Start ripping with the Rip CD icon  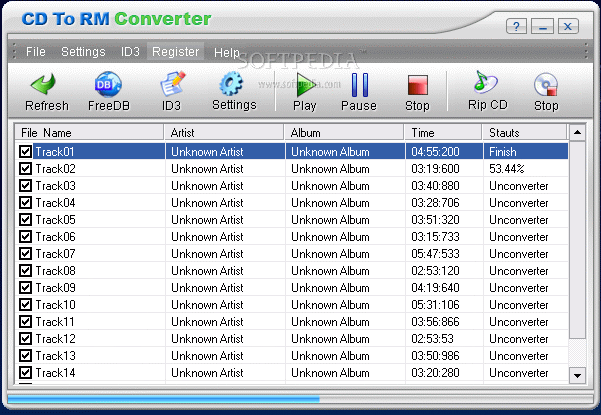pos(485,82)
